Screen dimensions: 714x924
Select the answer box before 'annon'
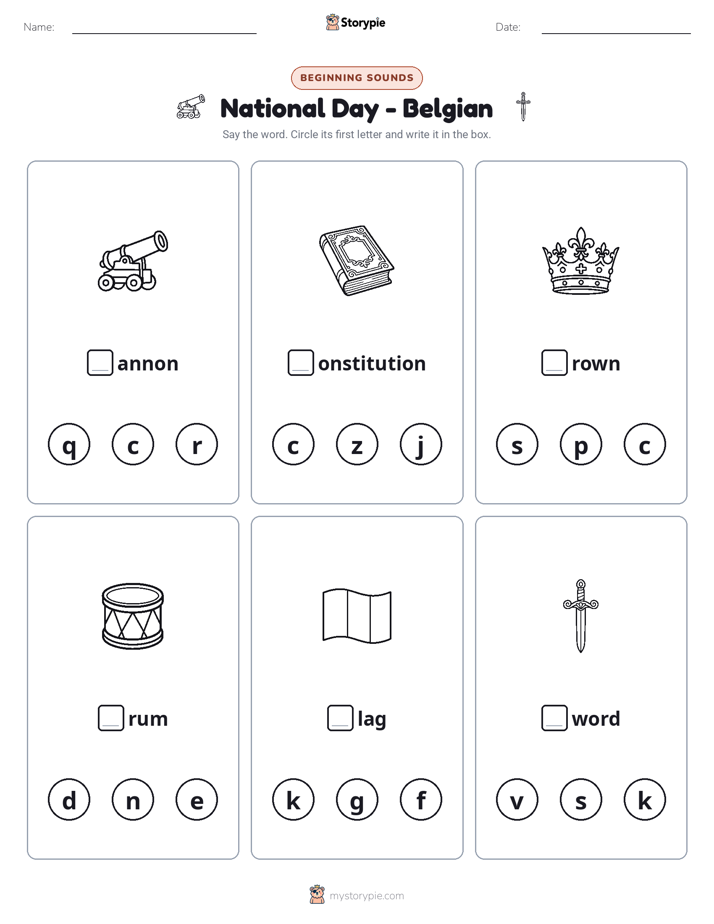coord(100,362)
